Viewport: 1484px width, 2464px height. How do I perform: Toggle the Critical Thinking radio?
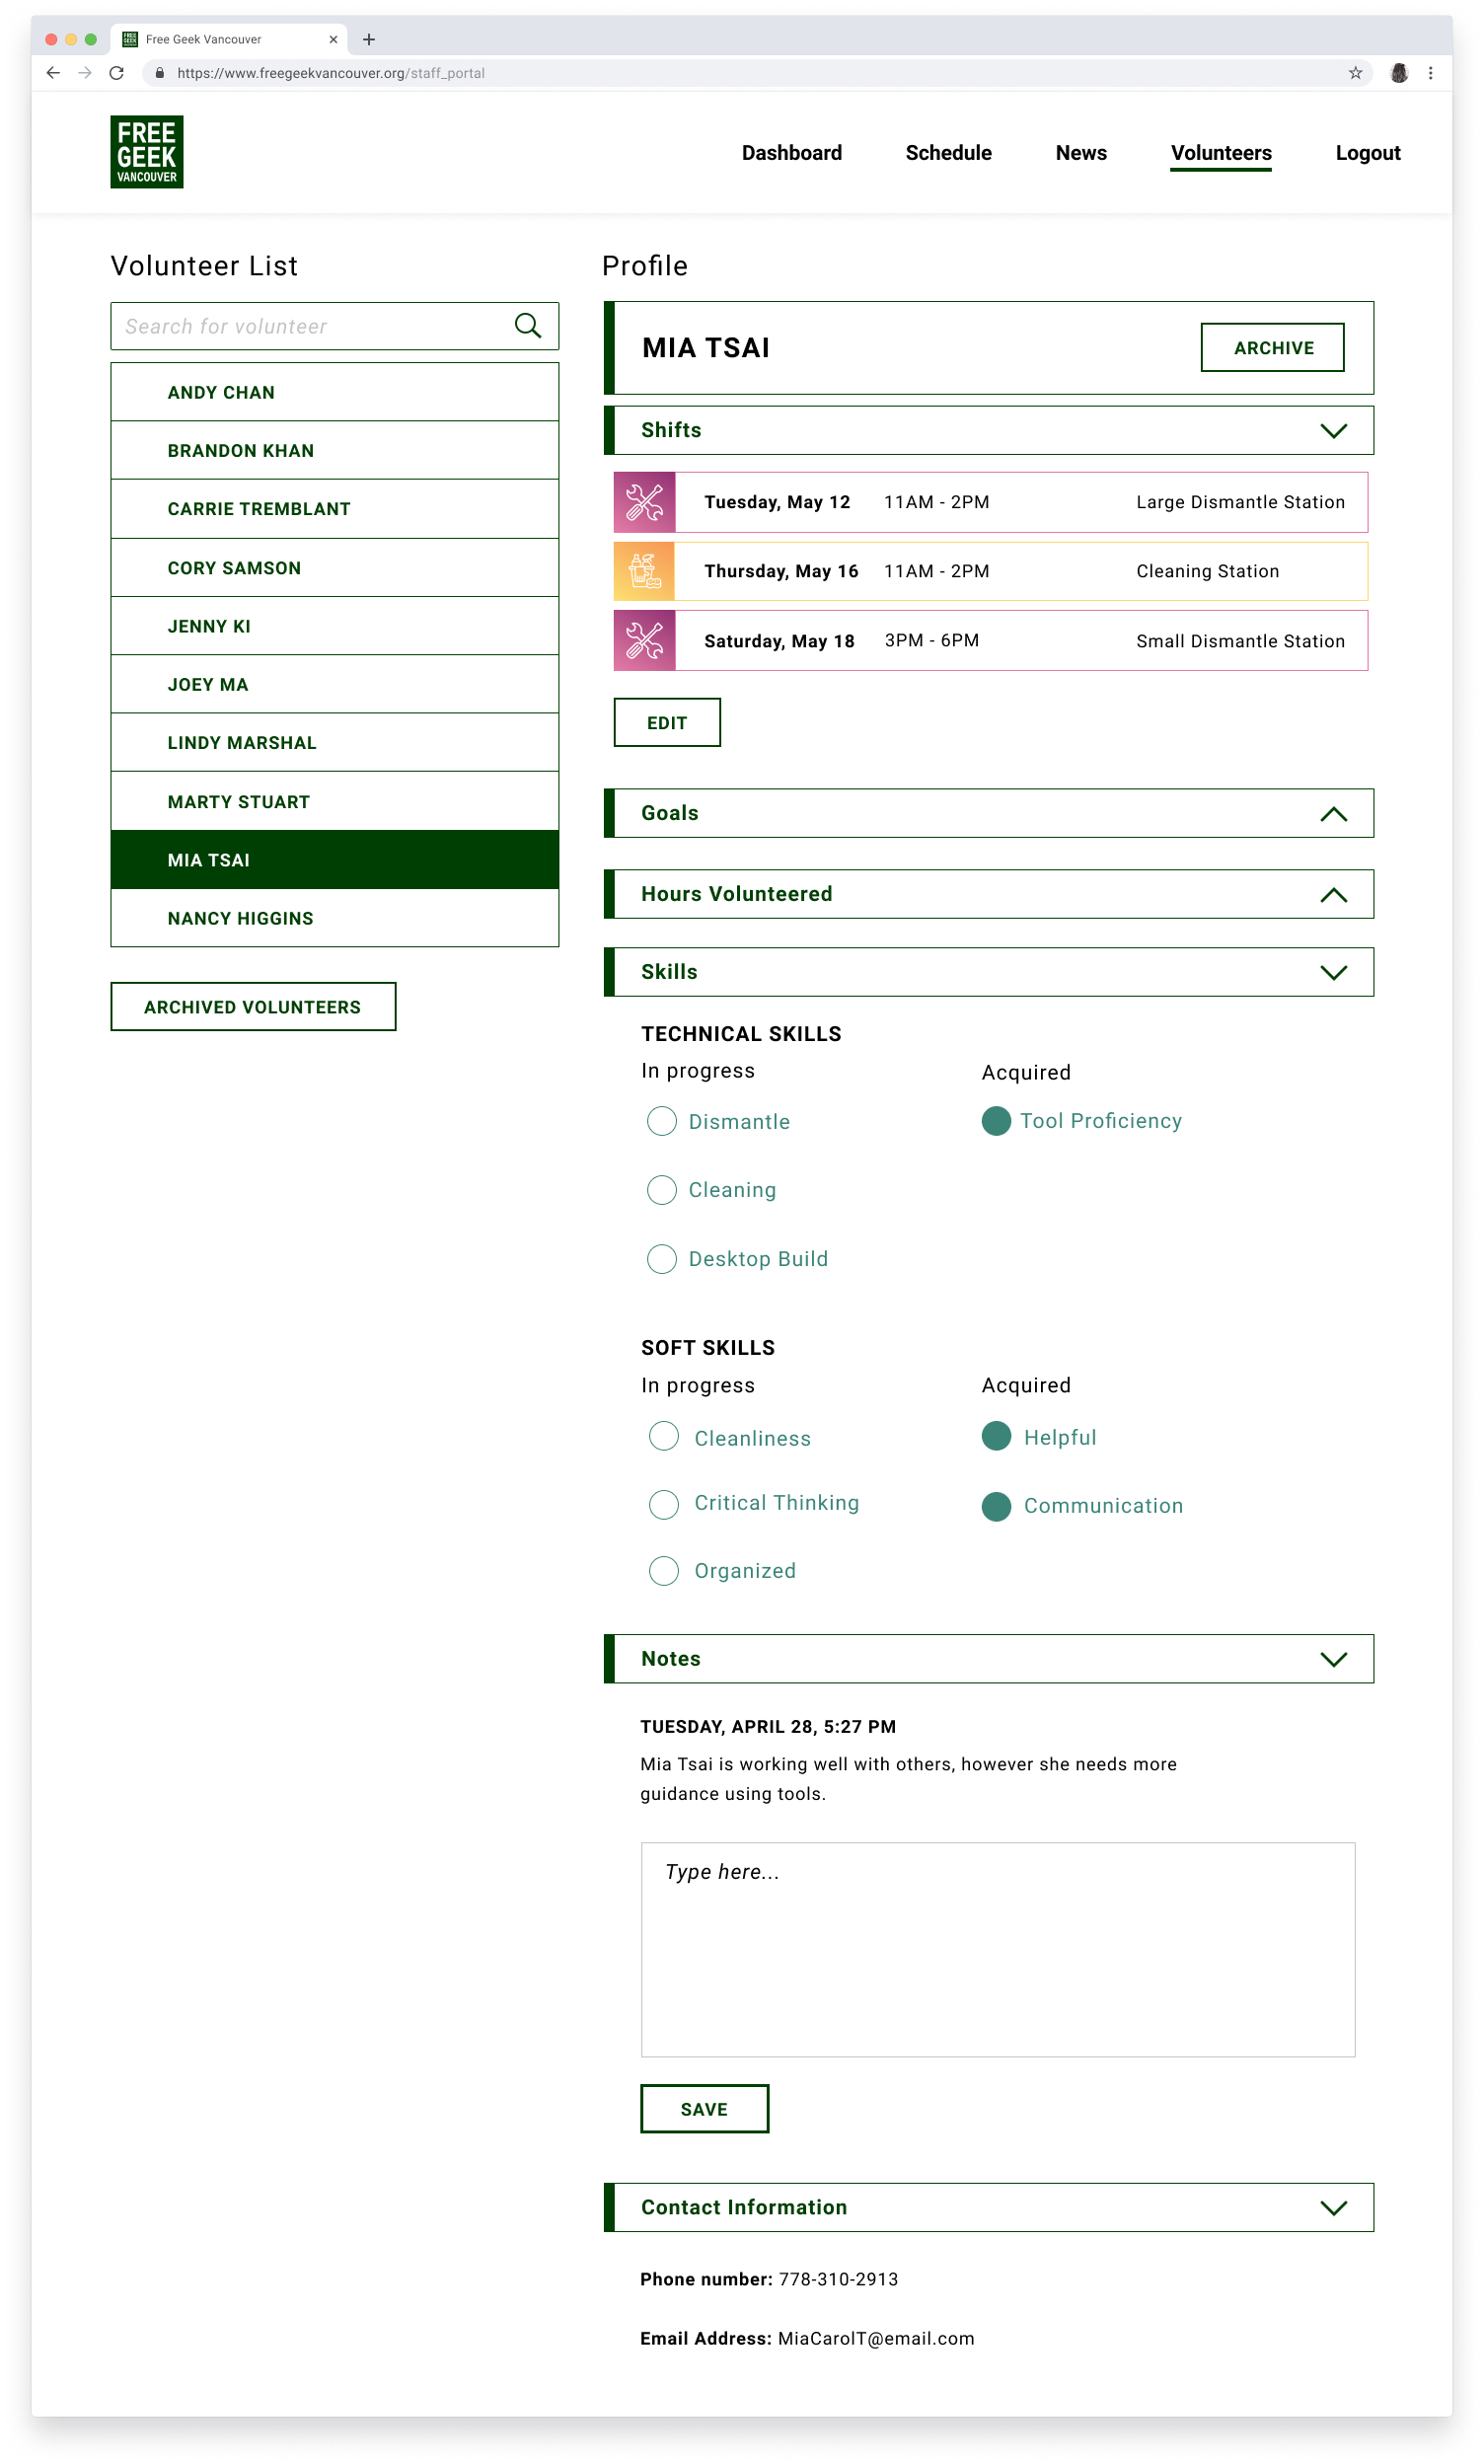[664, 1505]
